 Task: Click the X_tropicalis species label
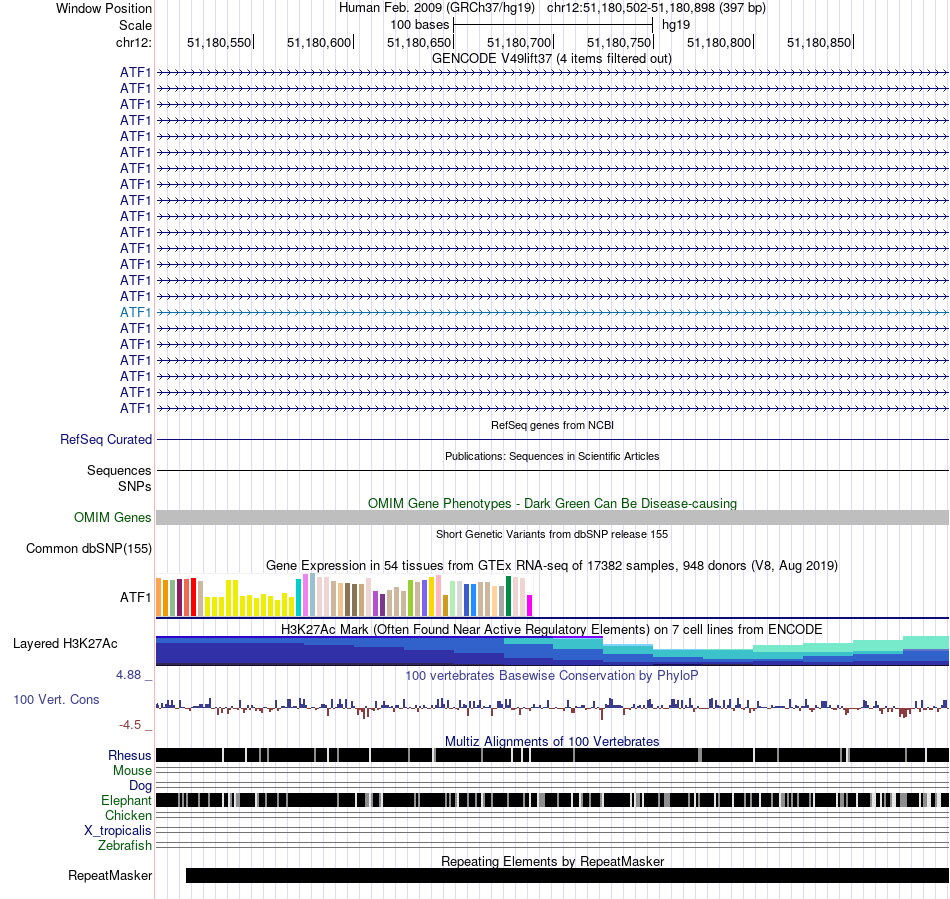118,831
